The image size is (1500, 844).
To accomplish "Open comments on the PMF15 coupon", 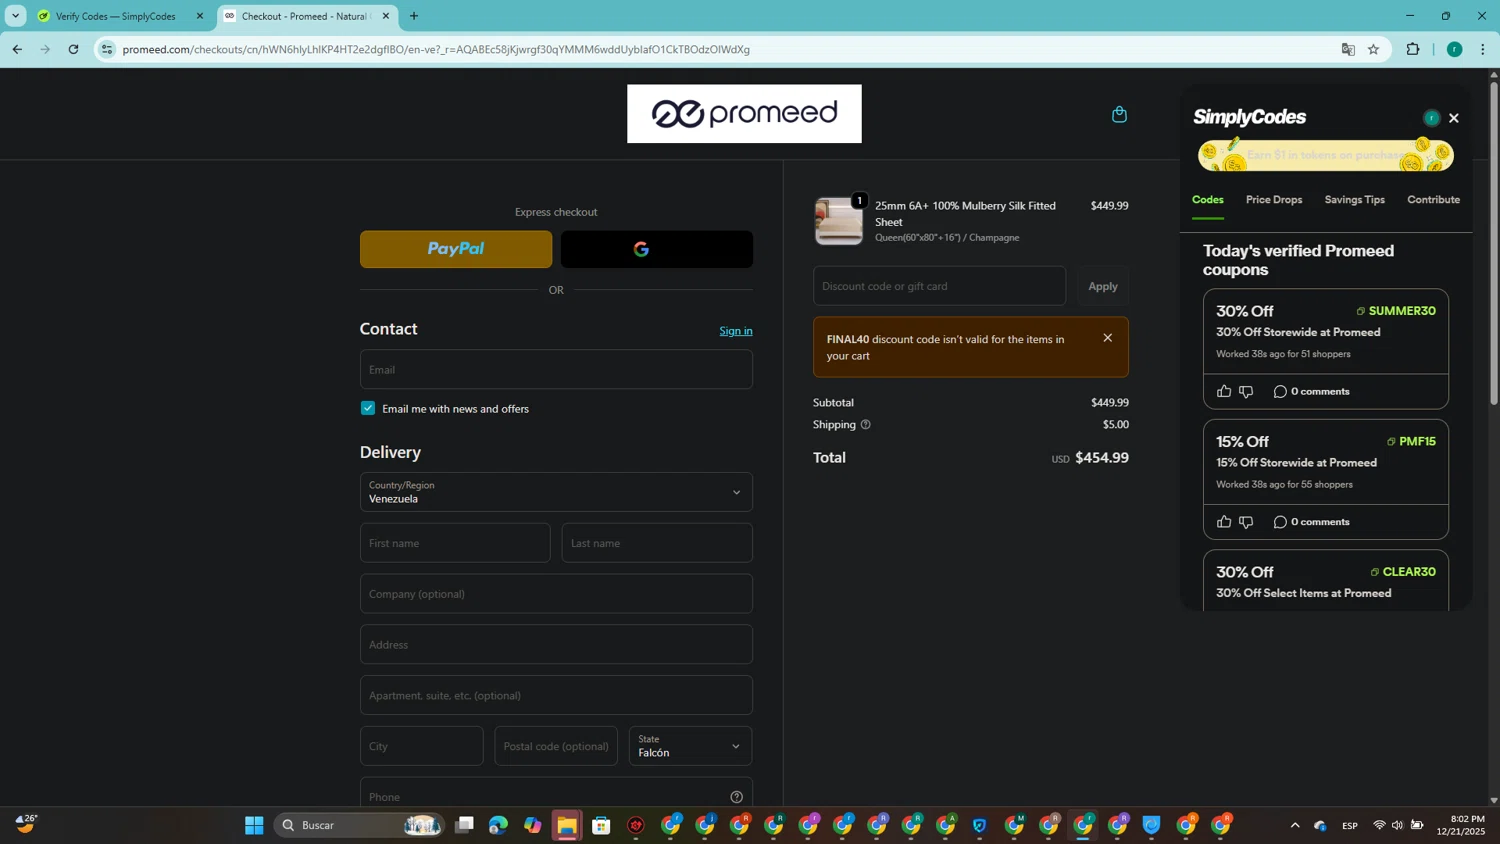I will tap(1311, 522).
